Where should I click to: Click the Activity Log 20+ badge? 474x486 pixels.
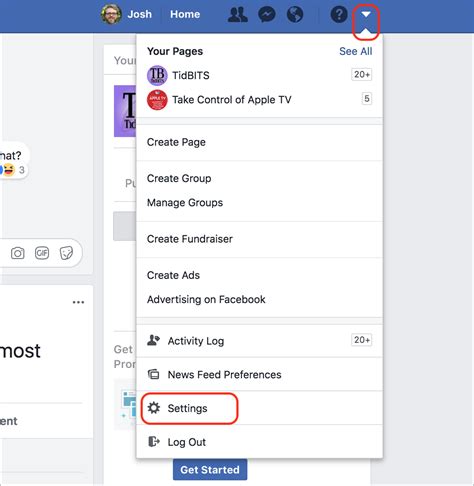pyautogui.click(x=362, y=340)
